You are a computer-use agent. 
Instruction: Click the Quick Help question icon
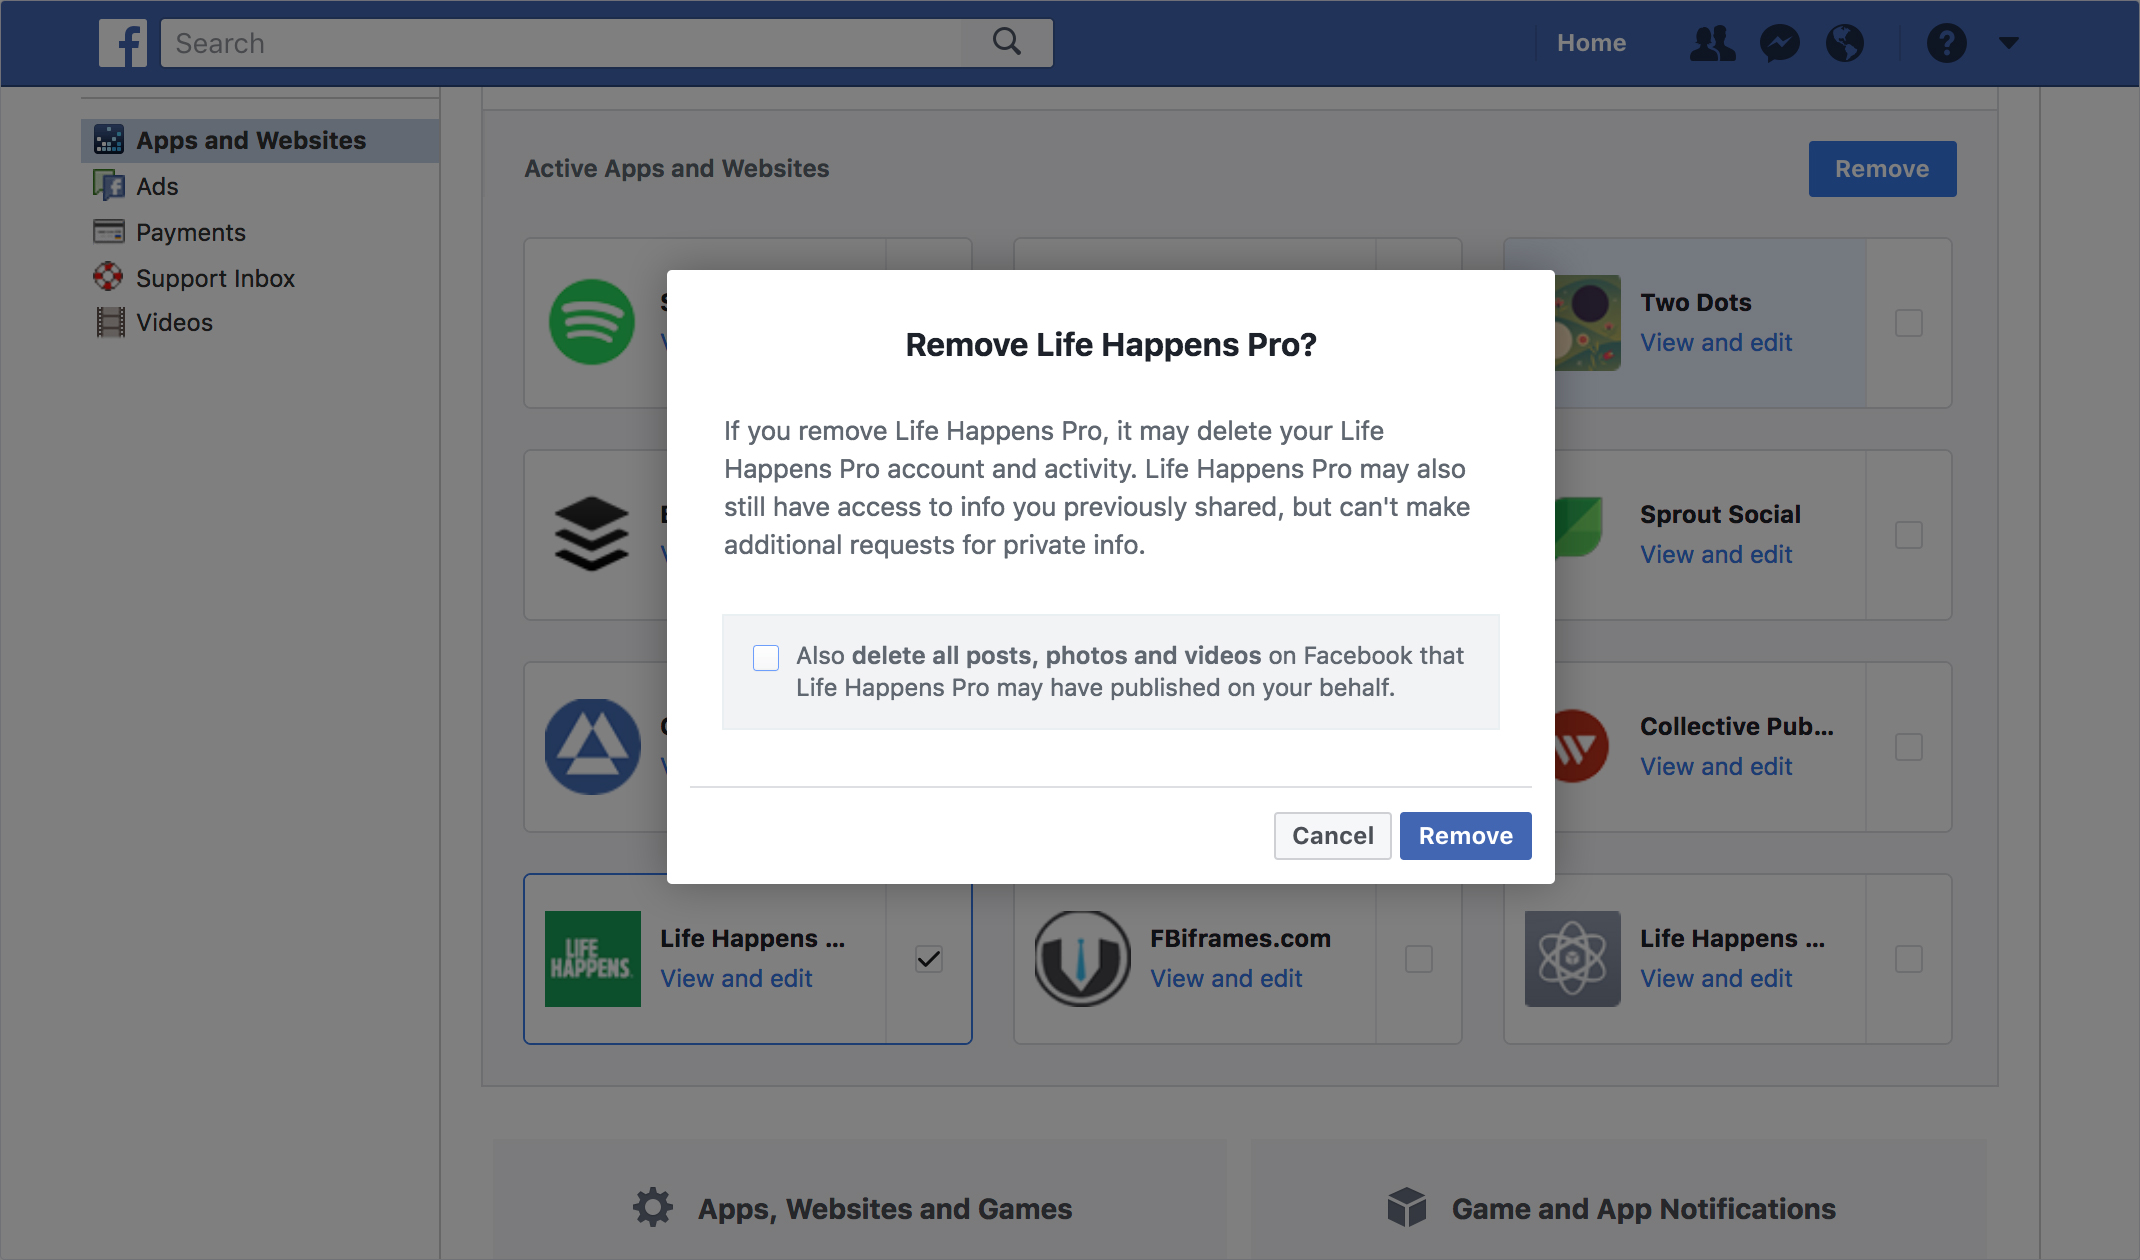(x=1946, y=43)
